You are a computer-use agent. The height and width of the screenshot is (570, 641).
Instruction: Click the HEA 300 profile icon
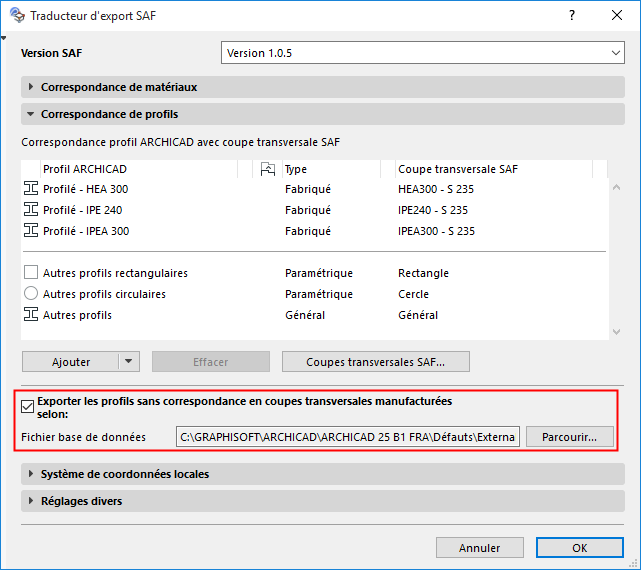click(x=31, y=189)
